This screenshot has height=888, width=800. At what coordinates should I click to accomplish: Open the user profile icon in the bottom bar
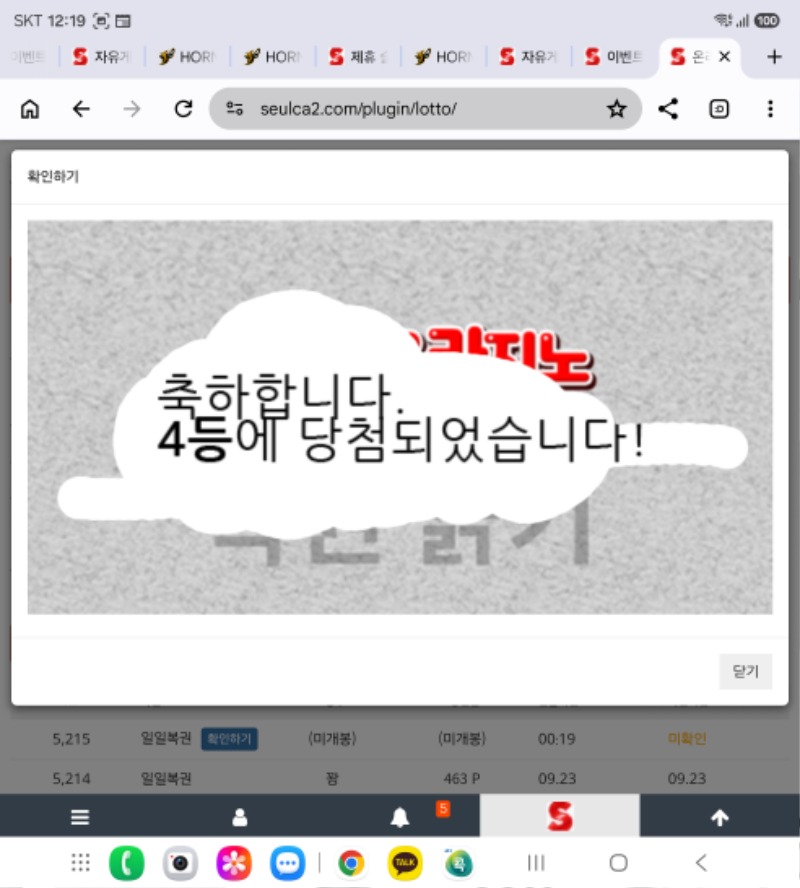point(239,817)
